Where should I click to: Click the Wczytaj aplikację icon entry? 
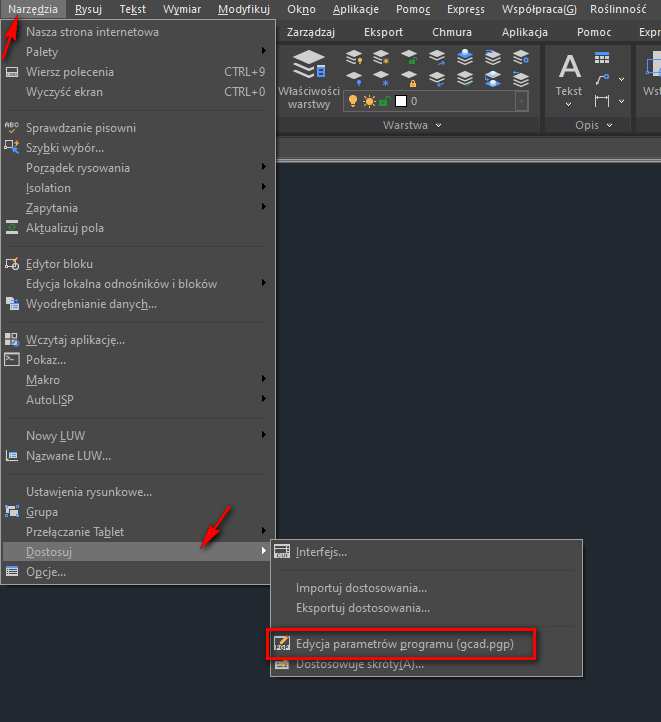tap(12, 340)
